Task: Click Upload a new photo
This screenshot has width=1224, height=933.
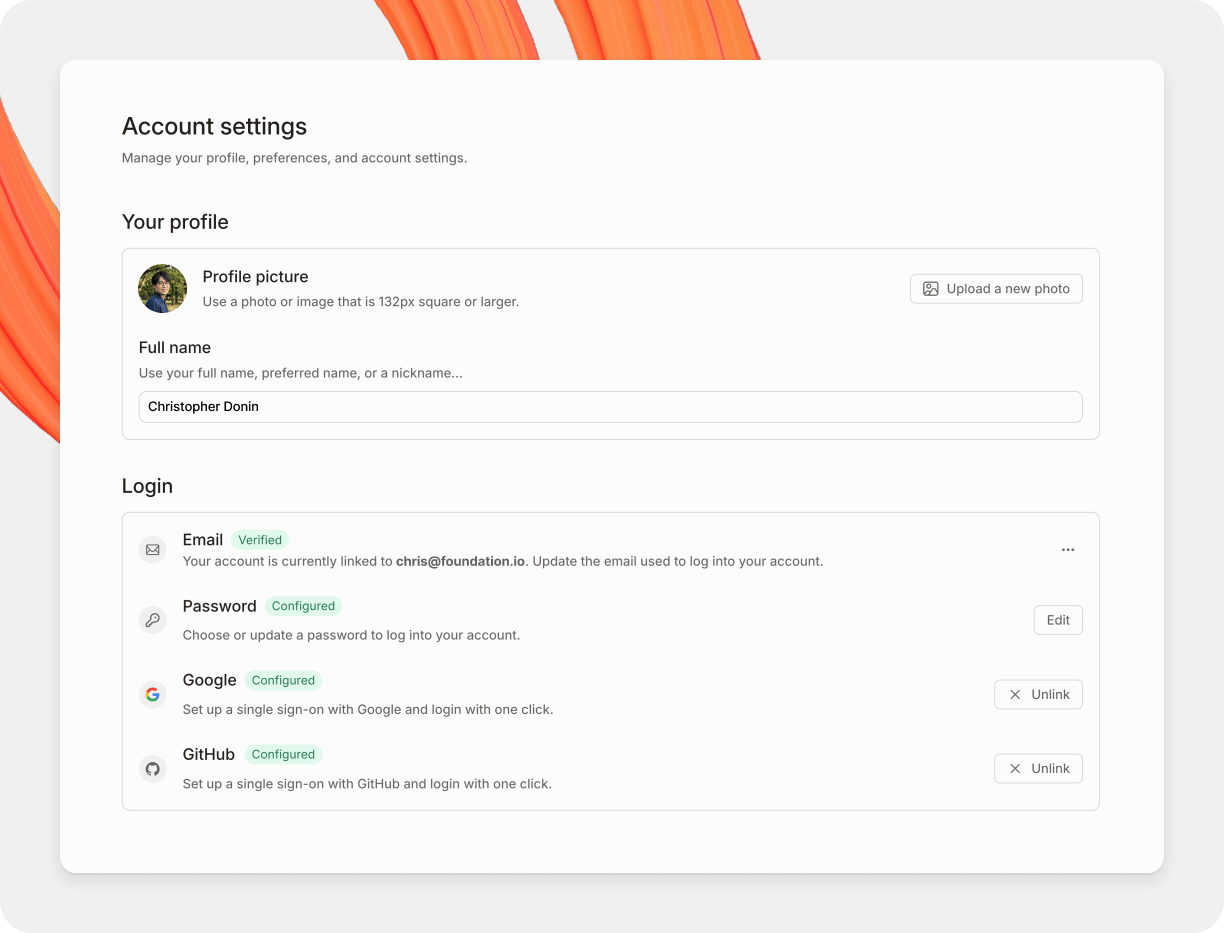Action: [996, 288]
